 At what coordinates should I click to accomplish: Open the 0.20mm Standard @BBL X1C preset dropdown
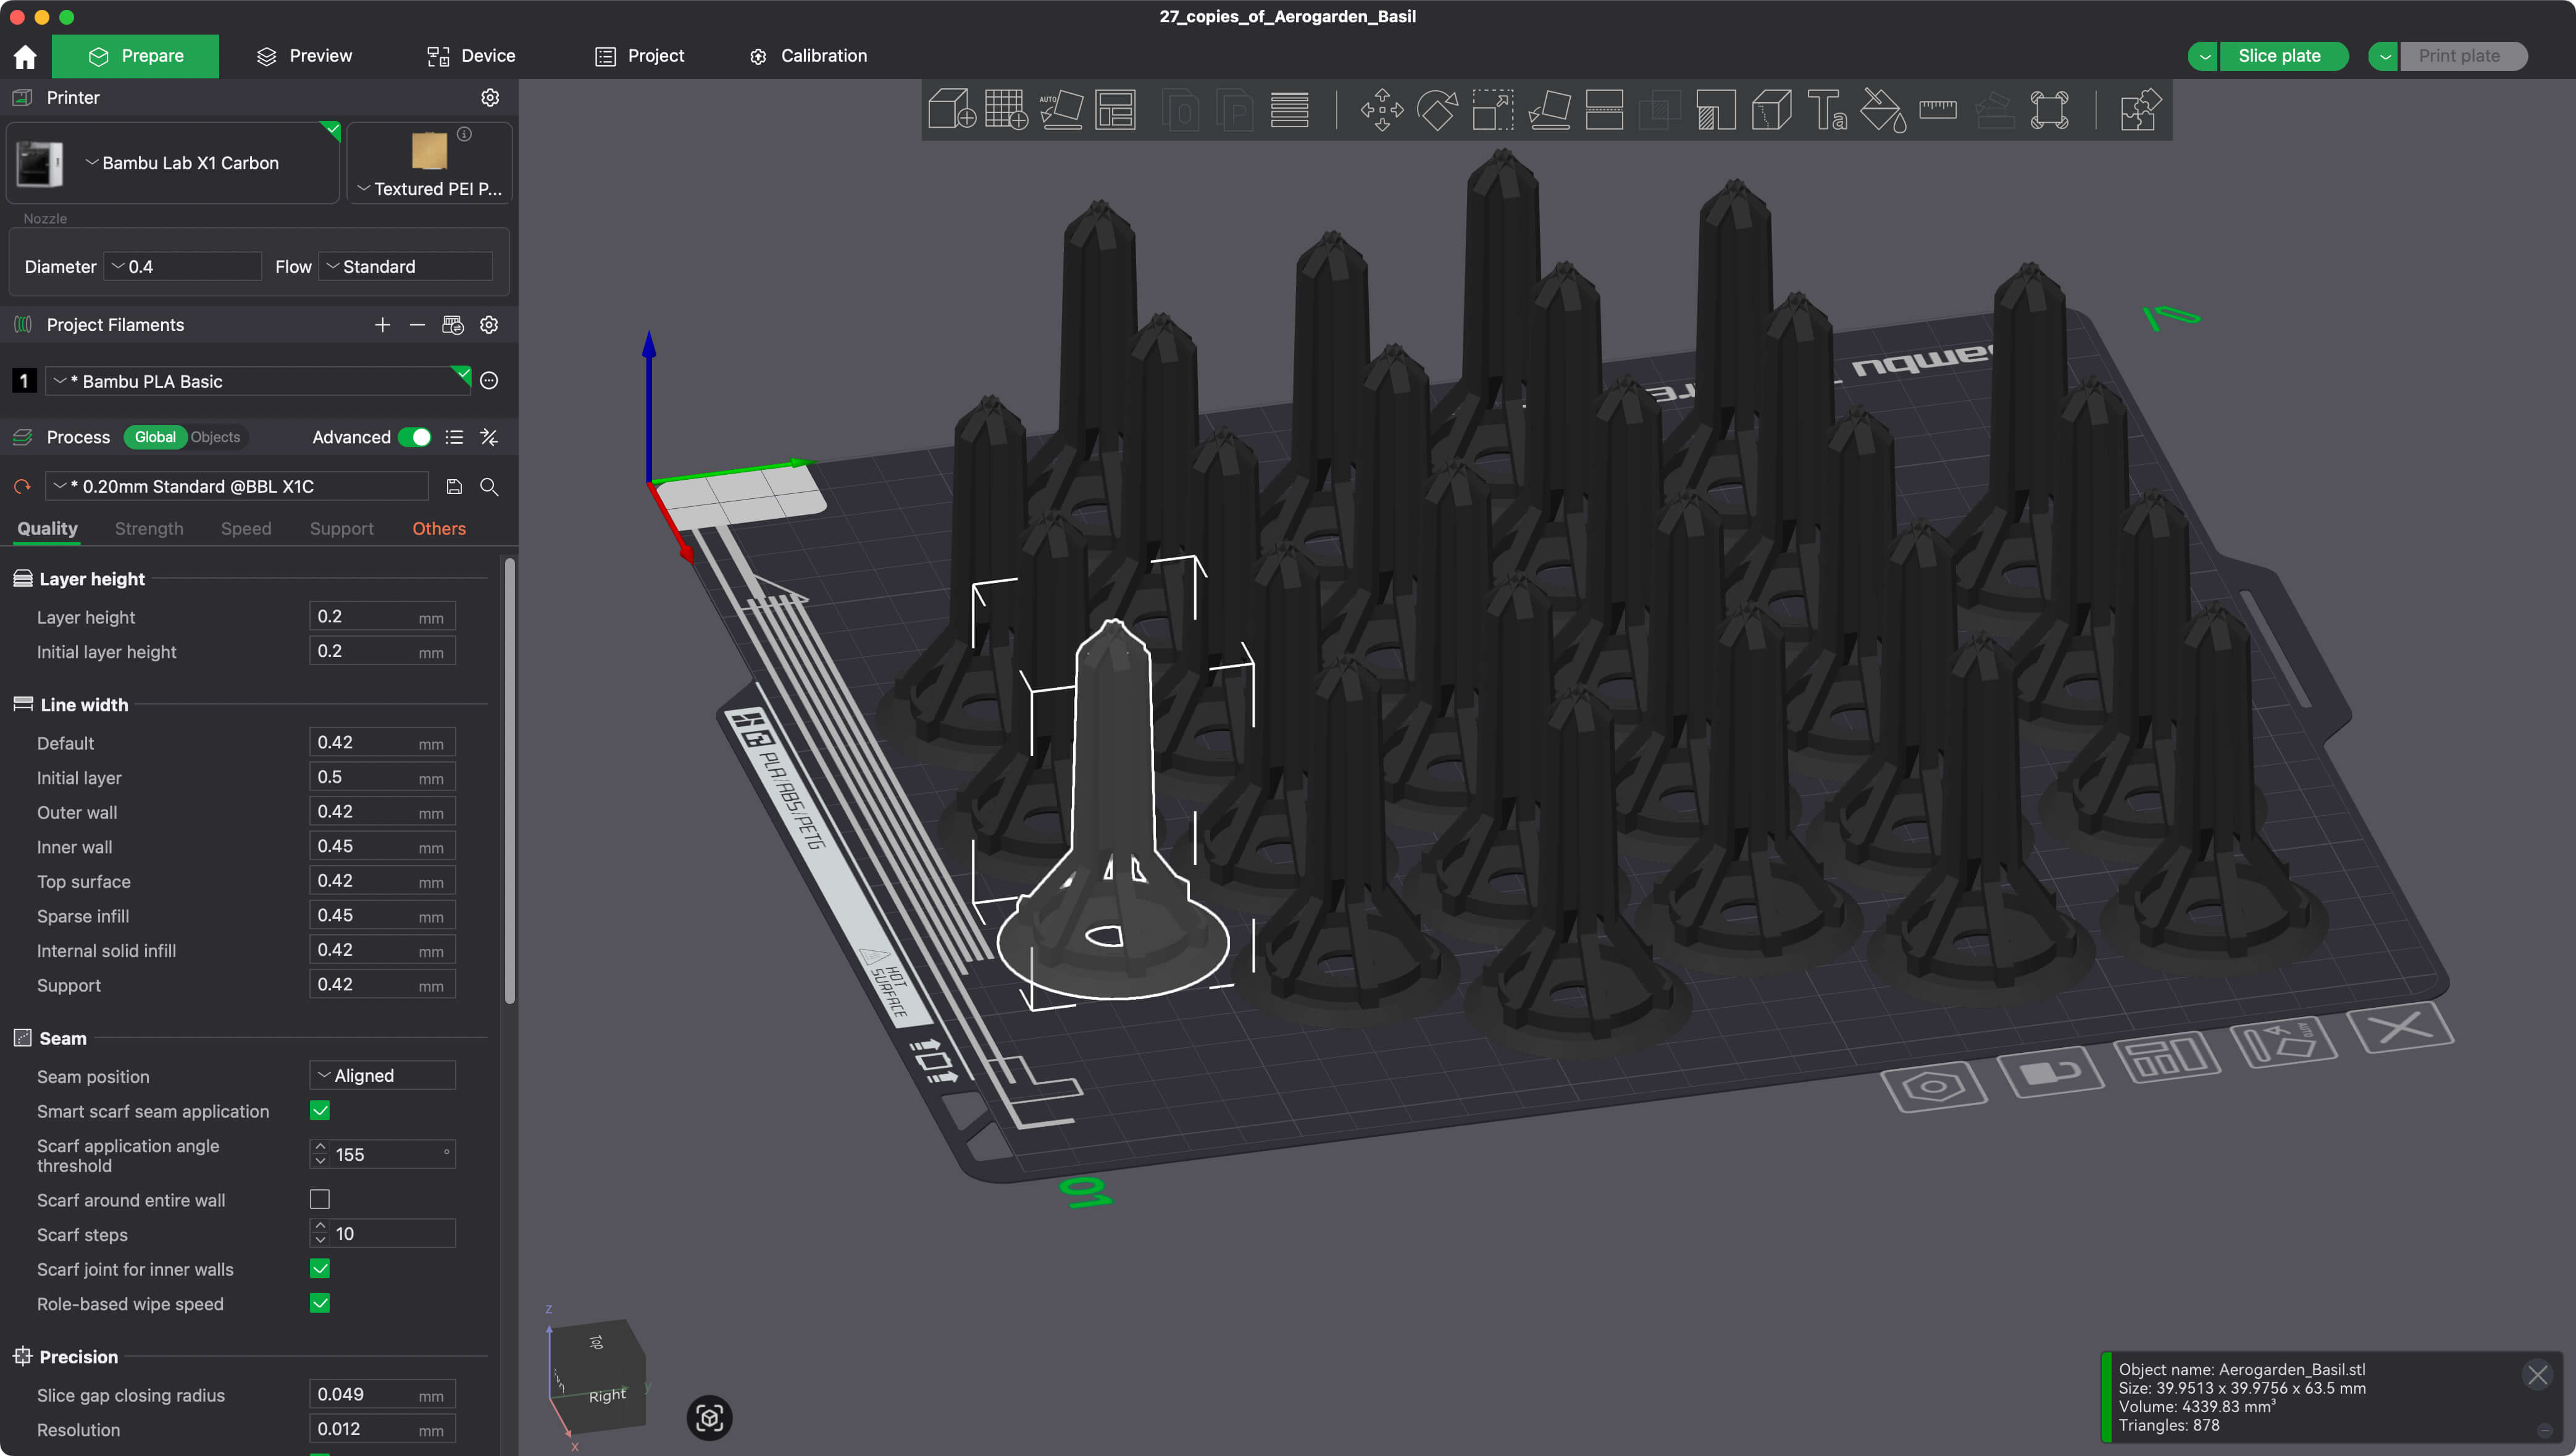tap(237, 486)
